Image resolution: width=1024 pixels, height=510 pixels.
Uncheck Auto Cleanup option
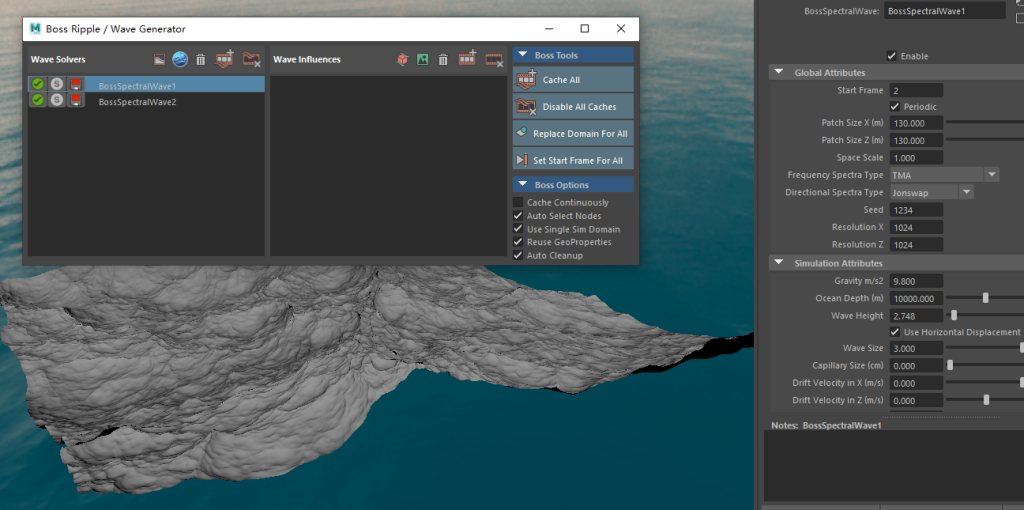(x=518, y=255)
